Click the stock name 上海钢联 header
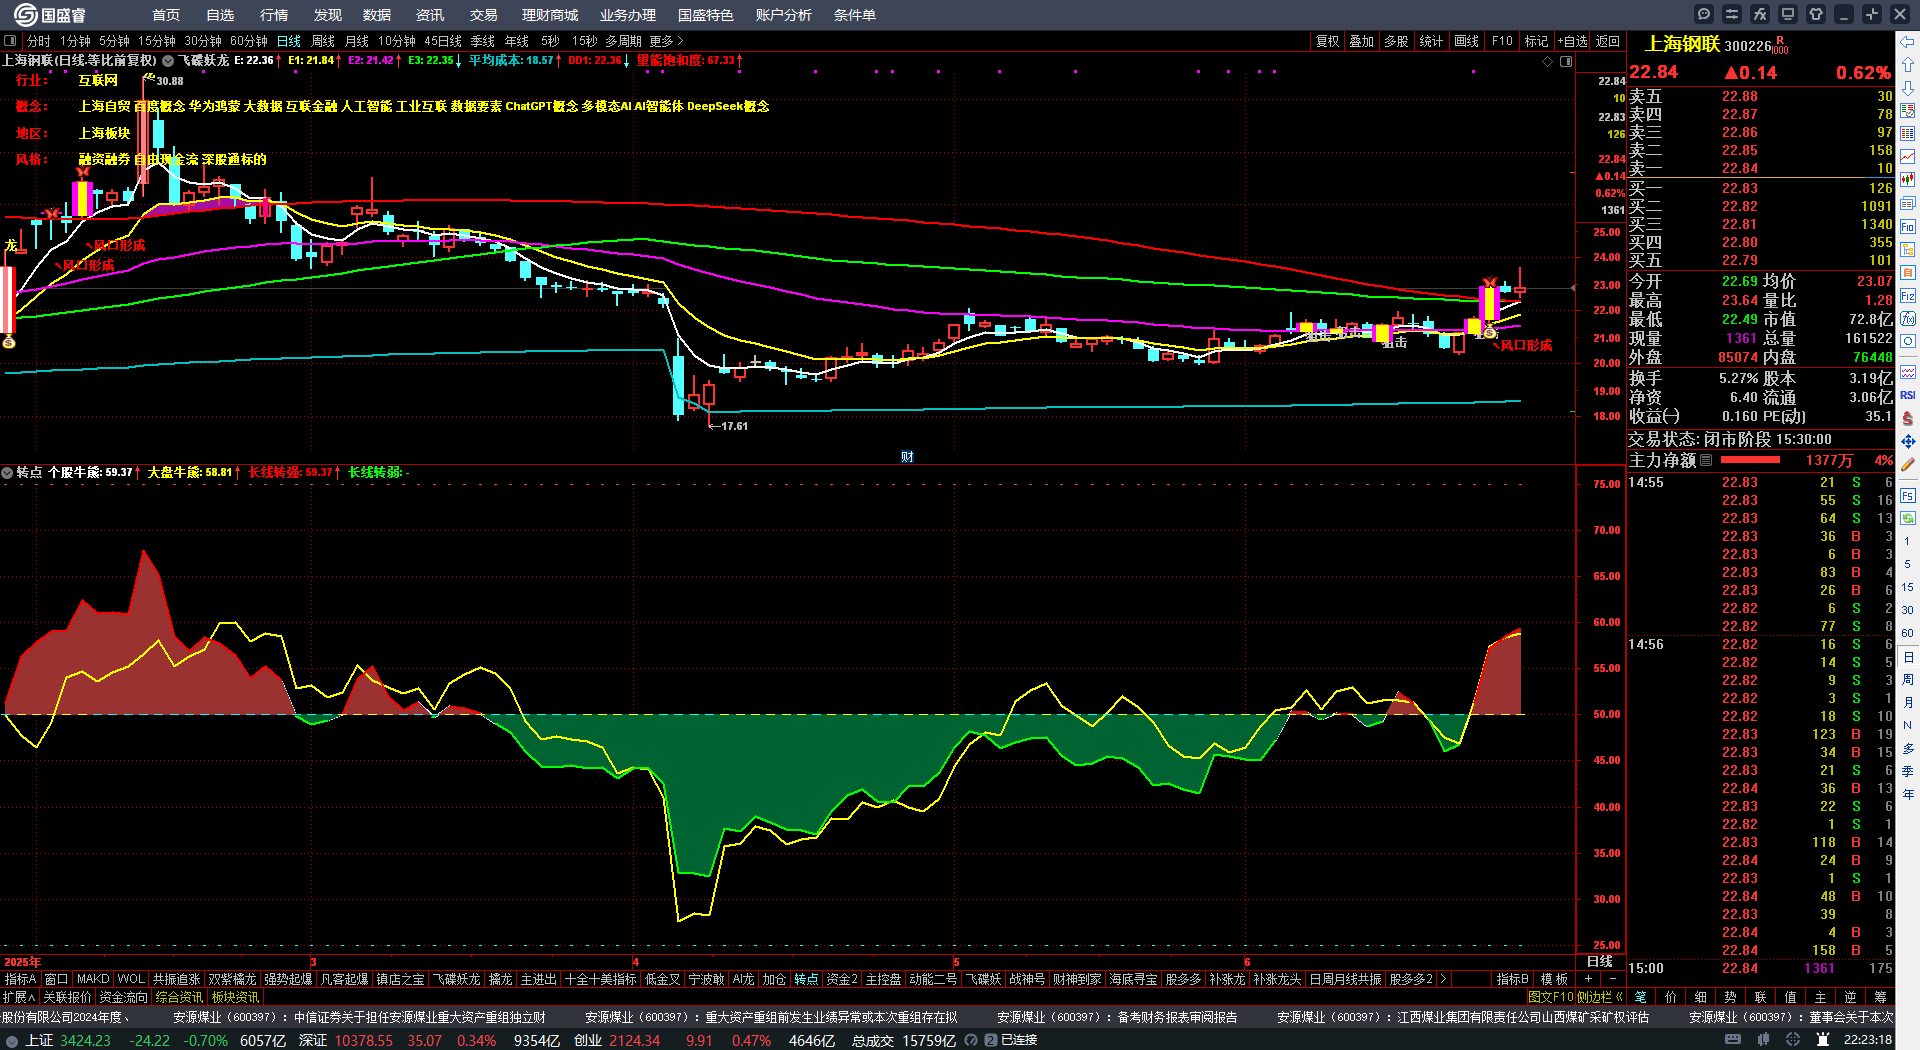1920x1050 pixels. coord(1683,44)
